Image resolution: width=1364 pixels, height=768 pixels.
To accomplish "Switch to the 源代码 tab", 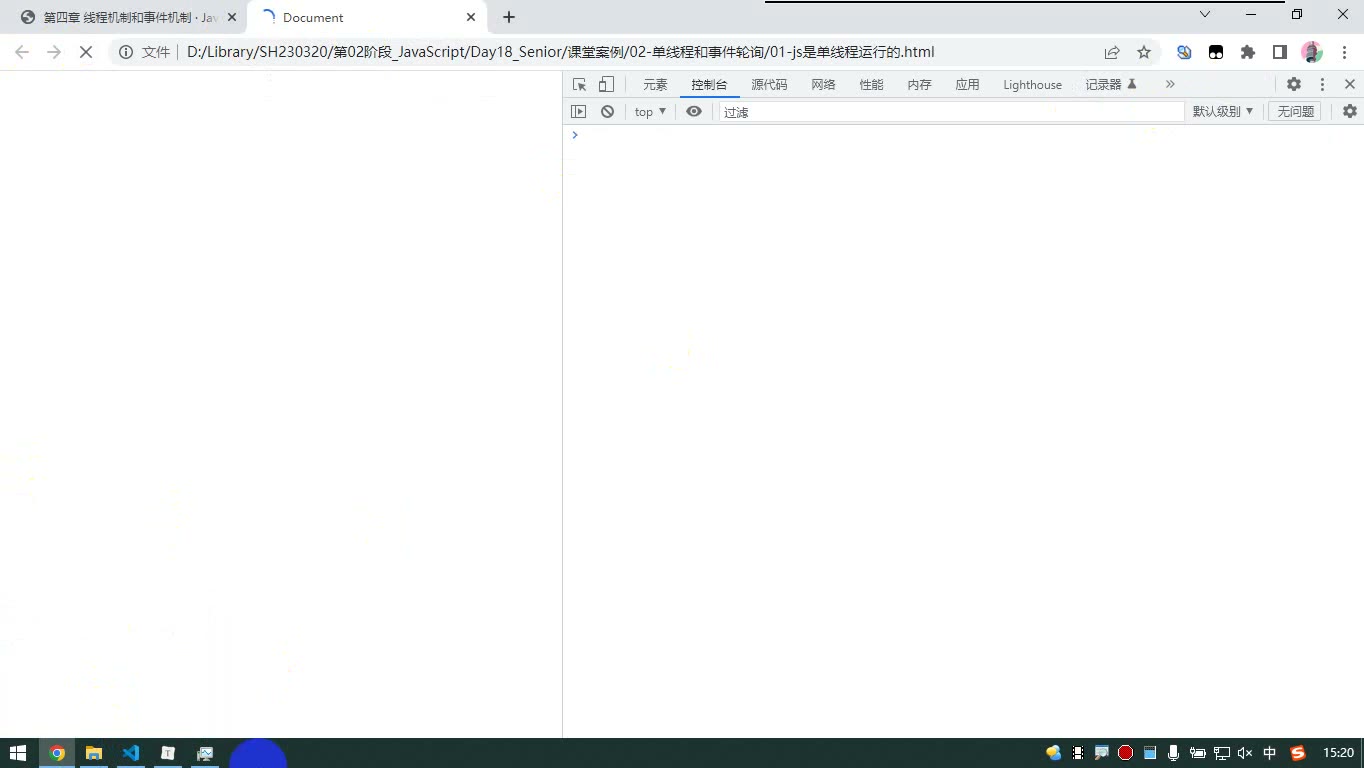I will (769, 85).
